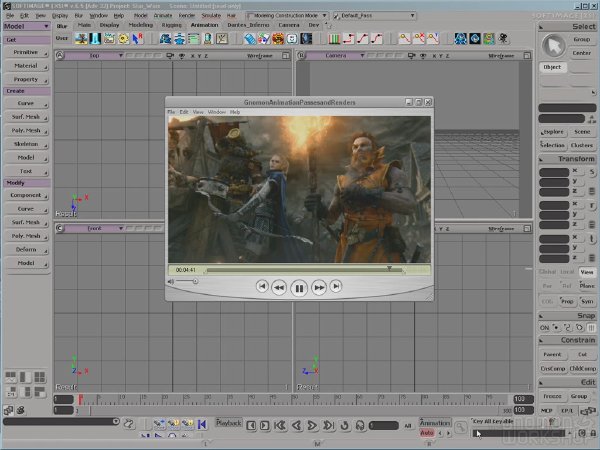Click the Playback button

tap(229, 423)
